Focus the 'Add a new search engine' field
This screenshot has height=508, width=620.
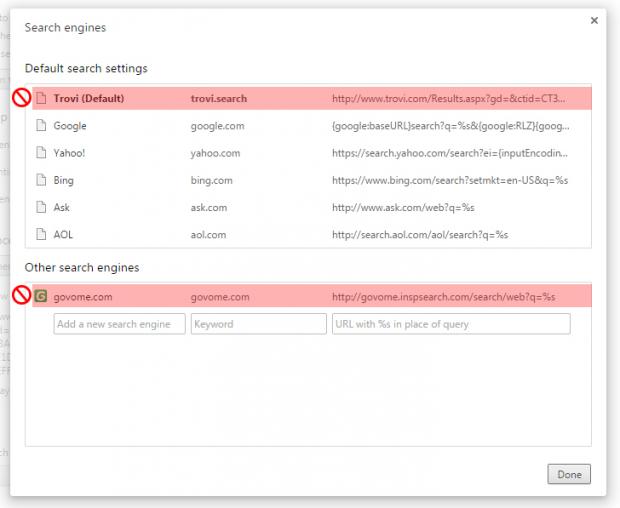pos(119,324)
